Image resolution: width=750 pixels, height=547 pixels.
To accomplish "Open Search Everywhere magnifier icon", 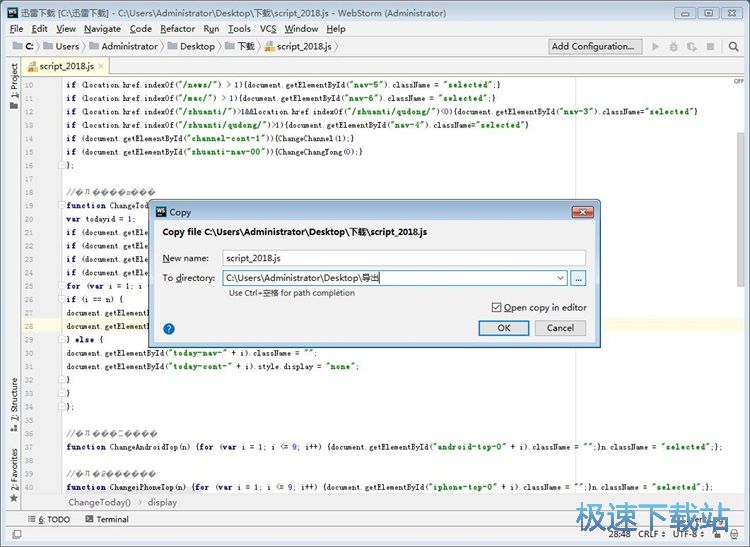I will tap(733, 46).
